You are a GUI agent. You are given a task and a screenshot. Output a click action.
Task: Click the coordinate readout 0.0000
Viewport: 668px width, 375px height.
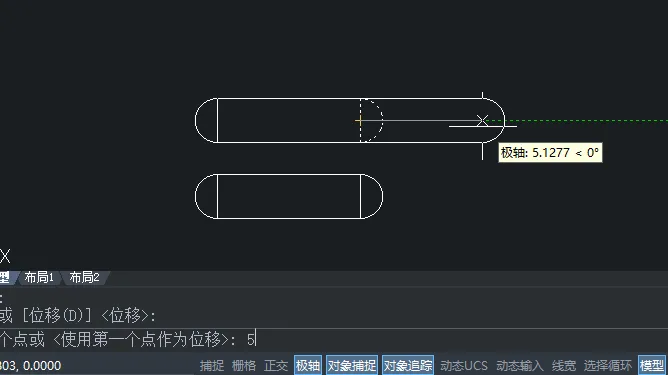click(x=42, y=366)
